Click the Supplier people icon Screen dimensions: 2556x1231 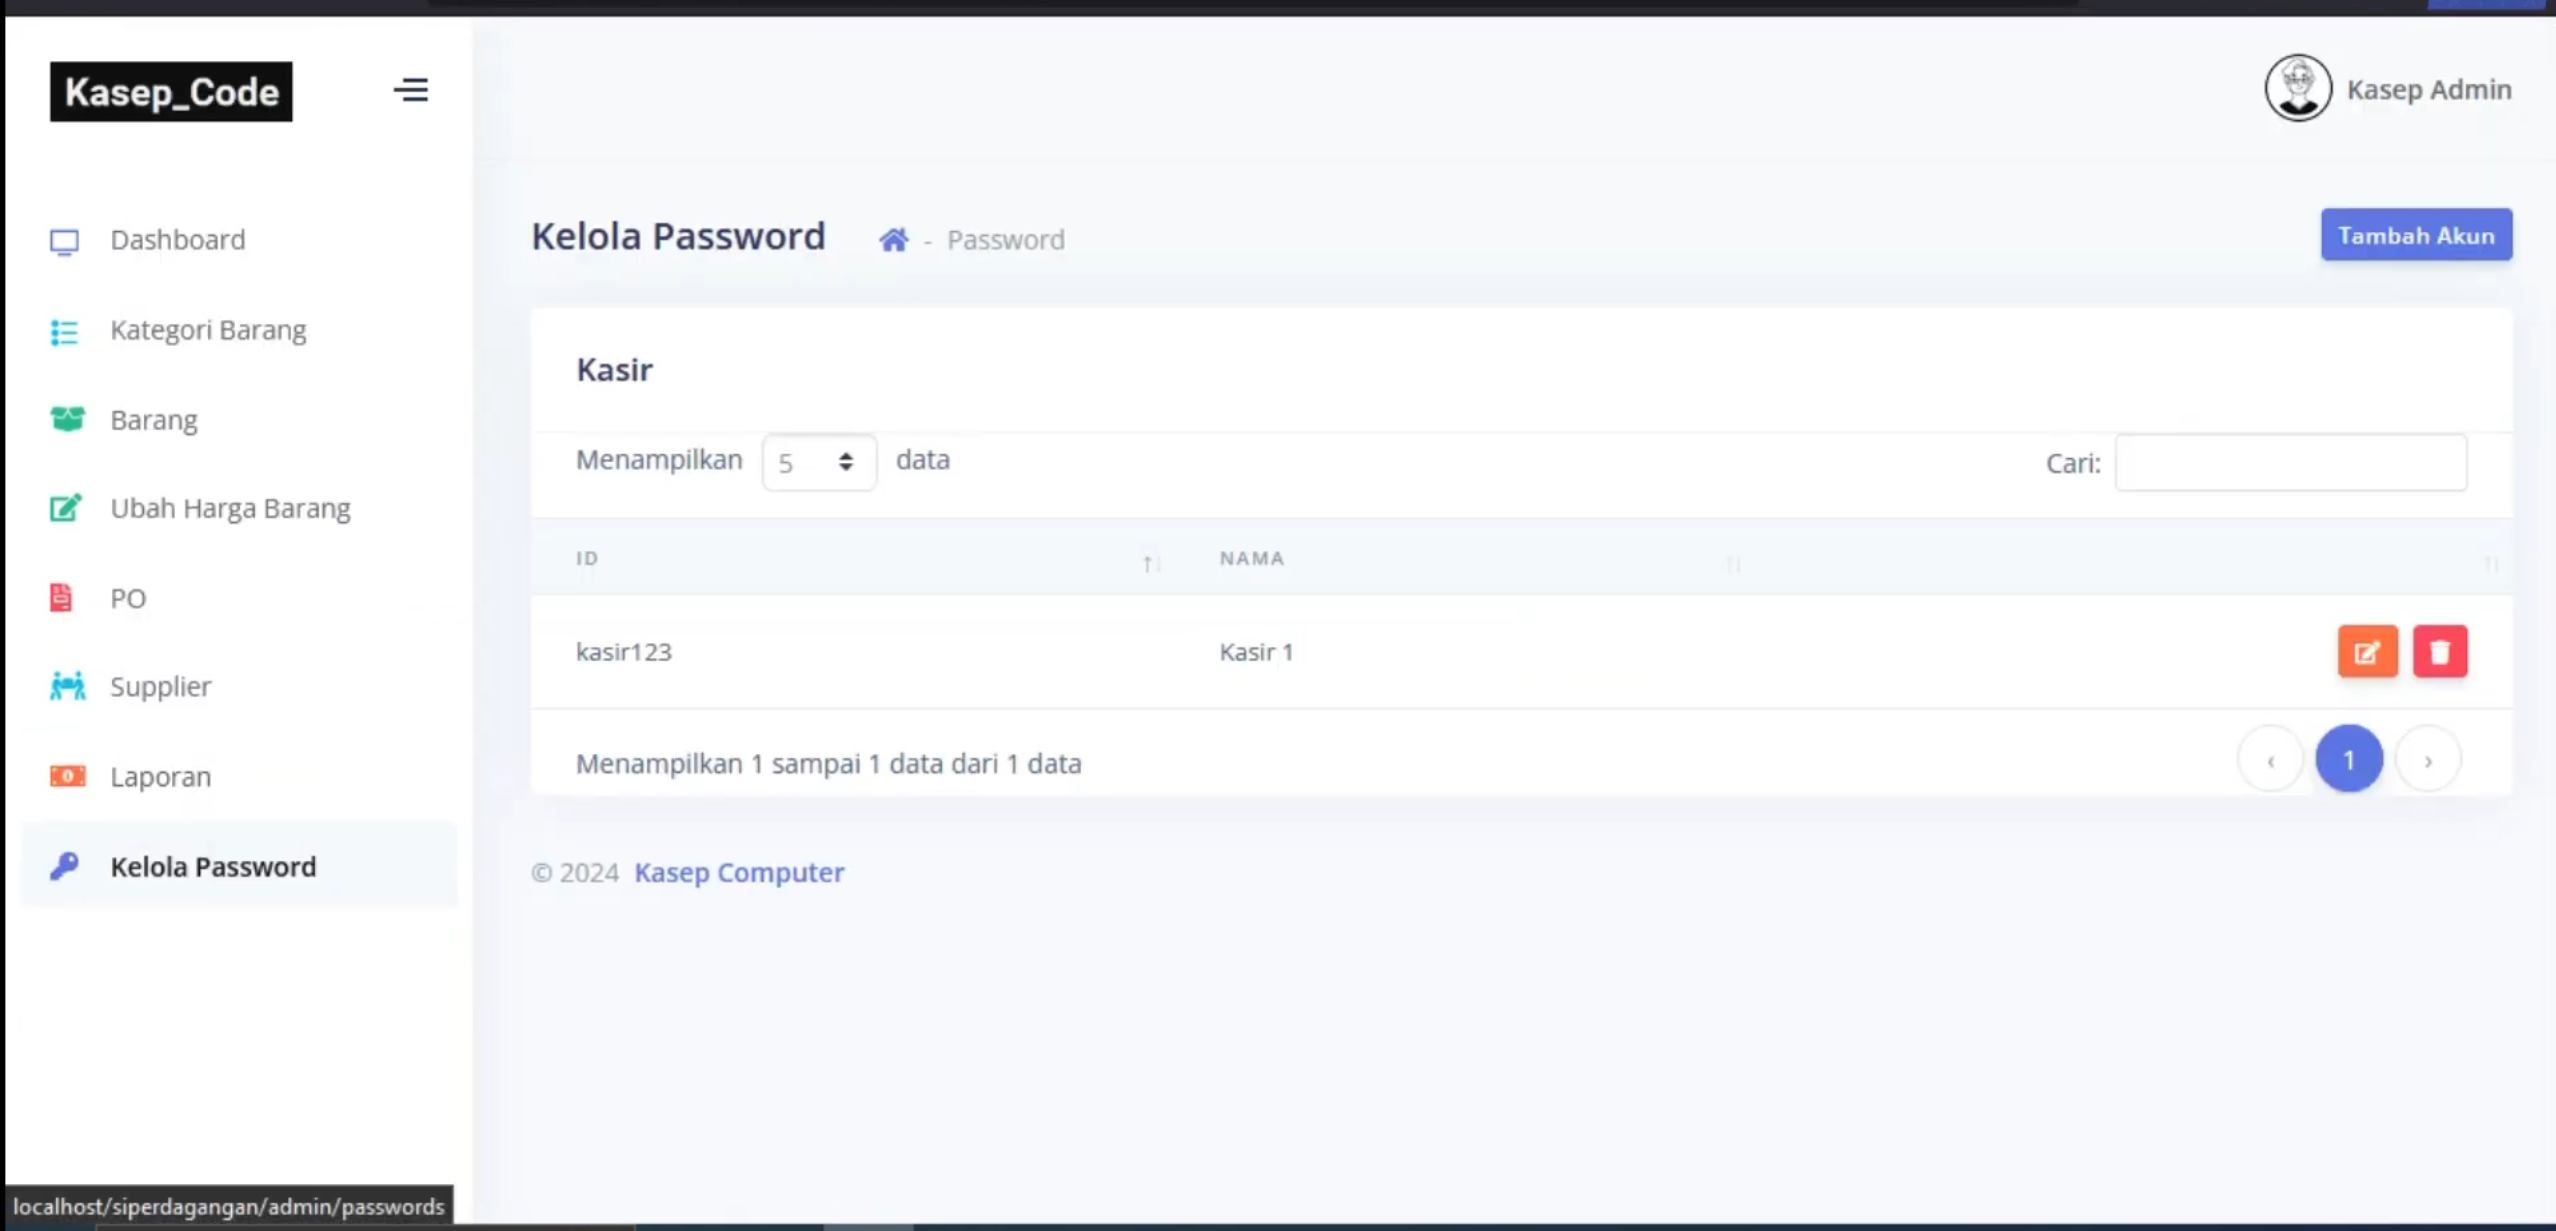[67, 686]
